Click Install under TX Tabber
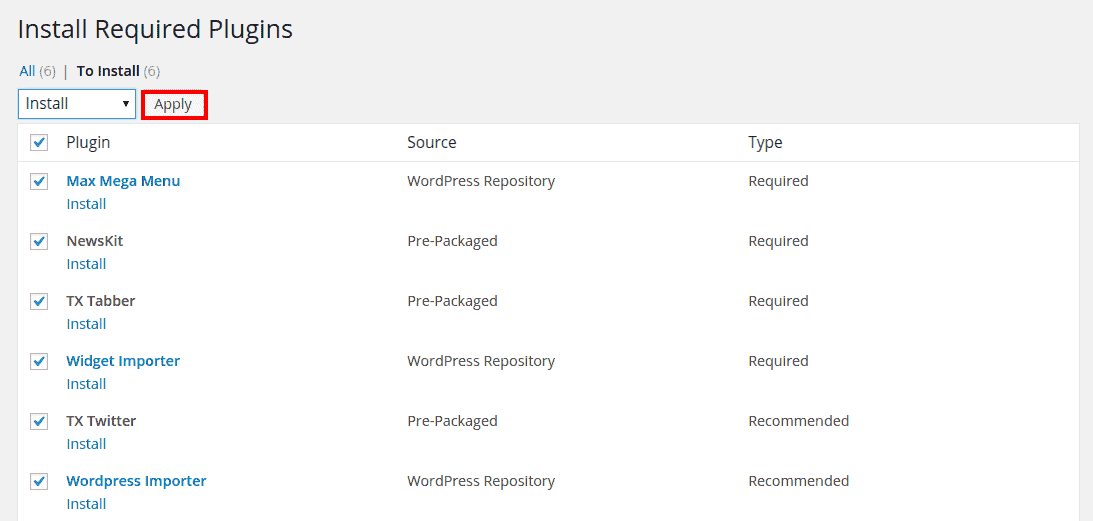 [86, 324]
